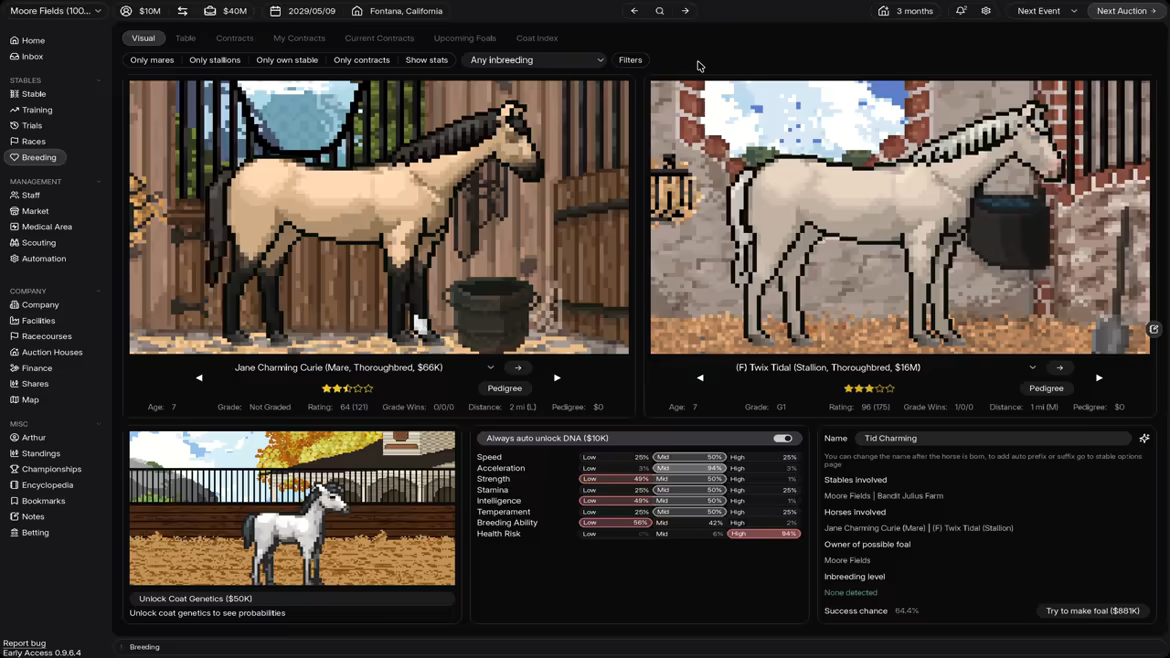Open the Filters button
The width and height of the screenshot is (1170, 658).
631,60
